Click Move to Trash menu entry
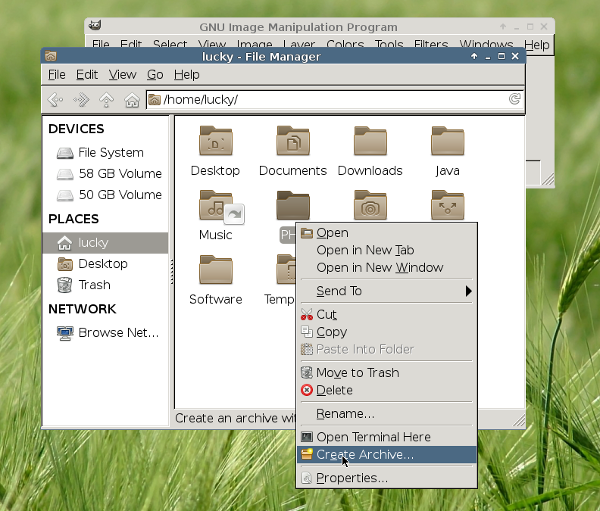Viewport: 600px width, 511px height. coord(357,373)
